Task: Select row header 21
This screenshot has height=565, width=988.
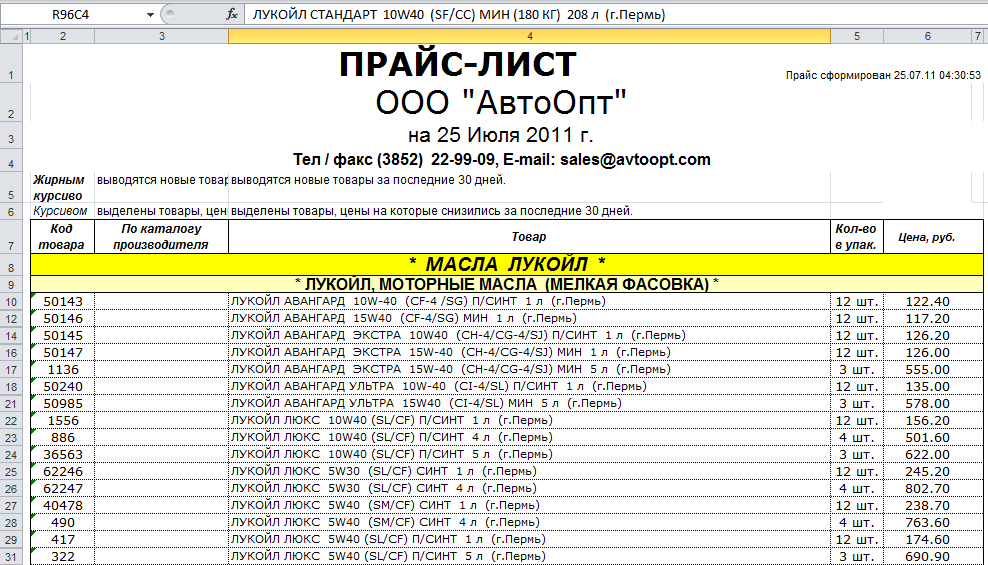Action: (x=11, y=404)
